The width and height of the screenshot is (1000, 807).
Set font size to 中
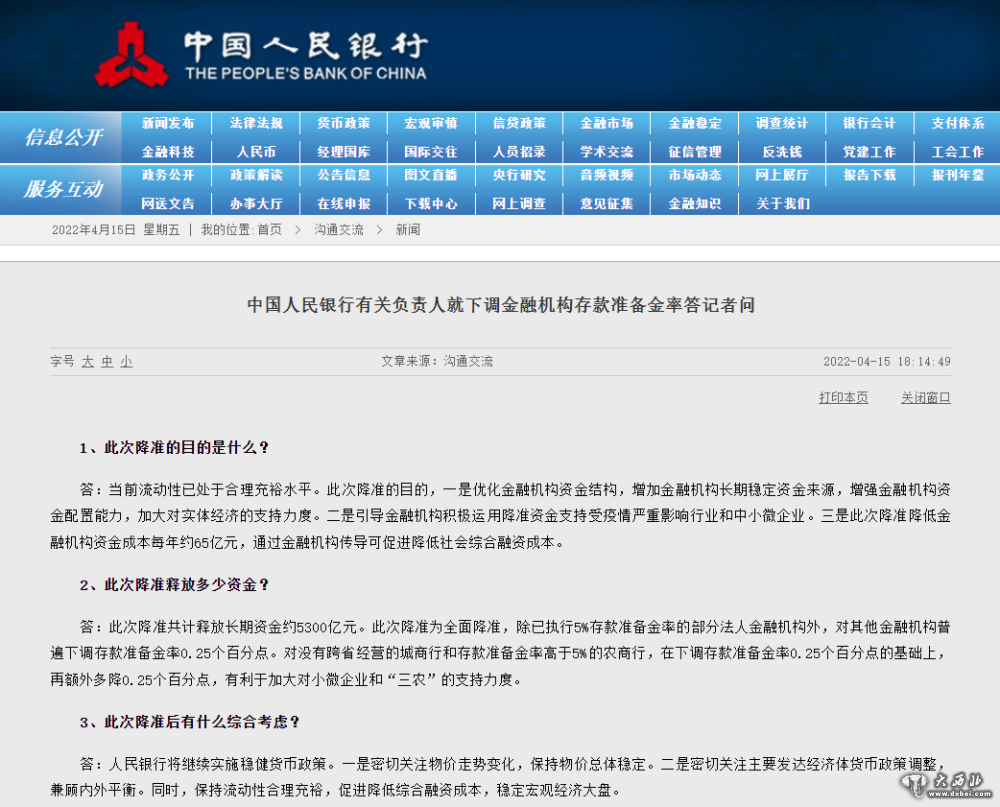pyautogui.click(x=107, y=362)
